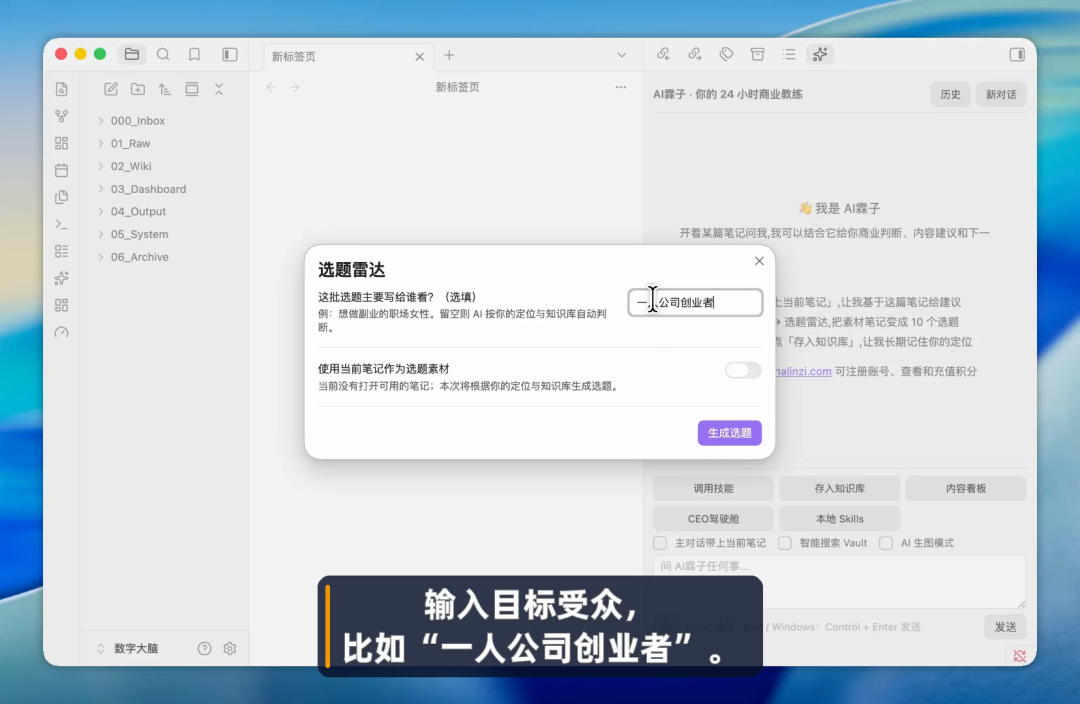This screenshot has width=1080, height=704.
Task: Click the 历史 button
Action: [951, 94]
